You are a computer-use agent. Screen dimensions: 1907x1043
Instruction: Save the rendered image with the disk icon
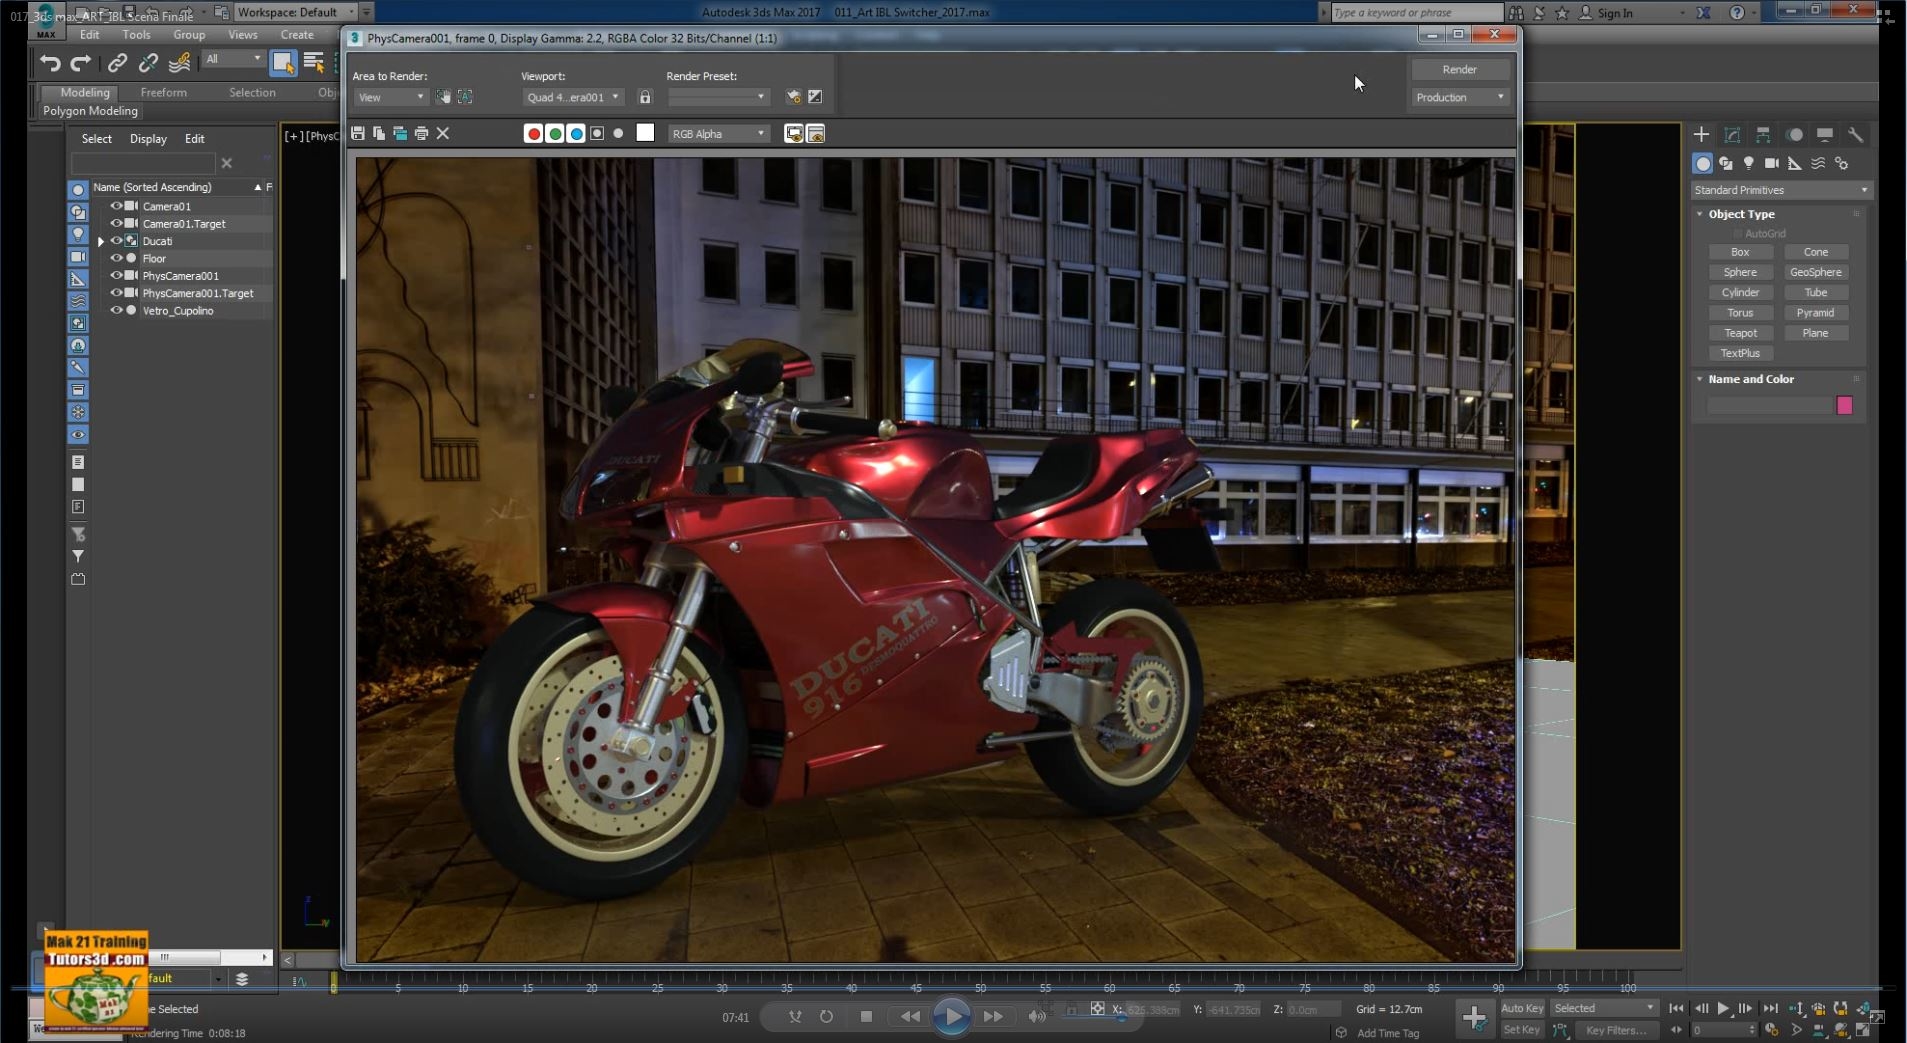point(358,133)
